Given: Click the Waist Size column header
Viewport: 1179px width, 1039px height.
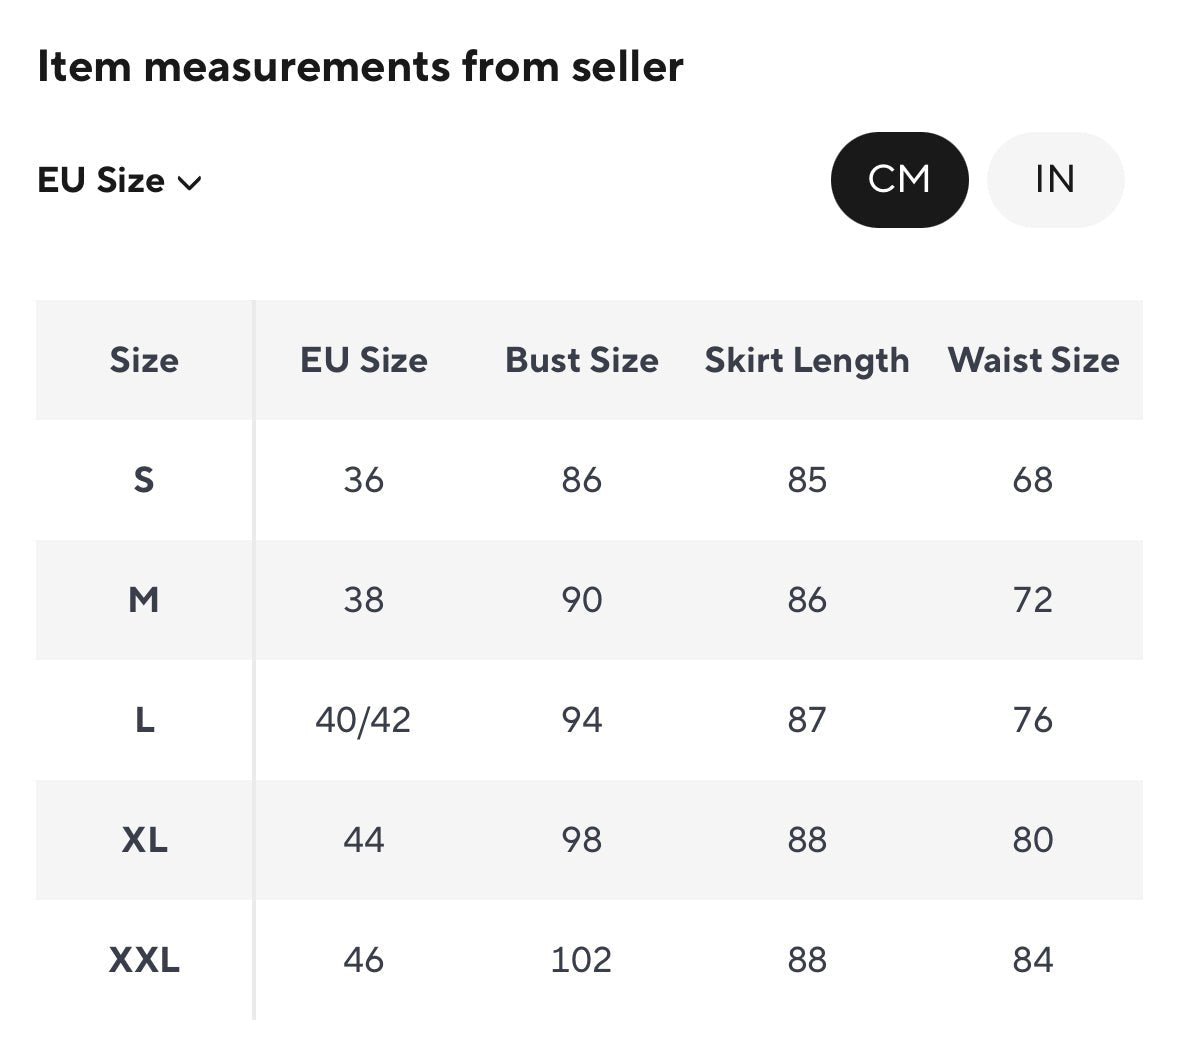Looking at the screenshot, I should [x=1033, y=360].
